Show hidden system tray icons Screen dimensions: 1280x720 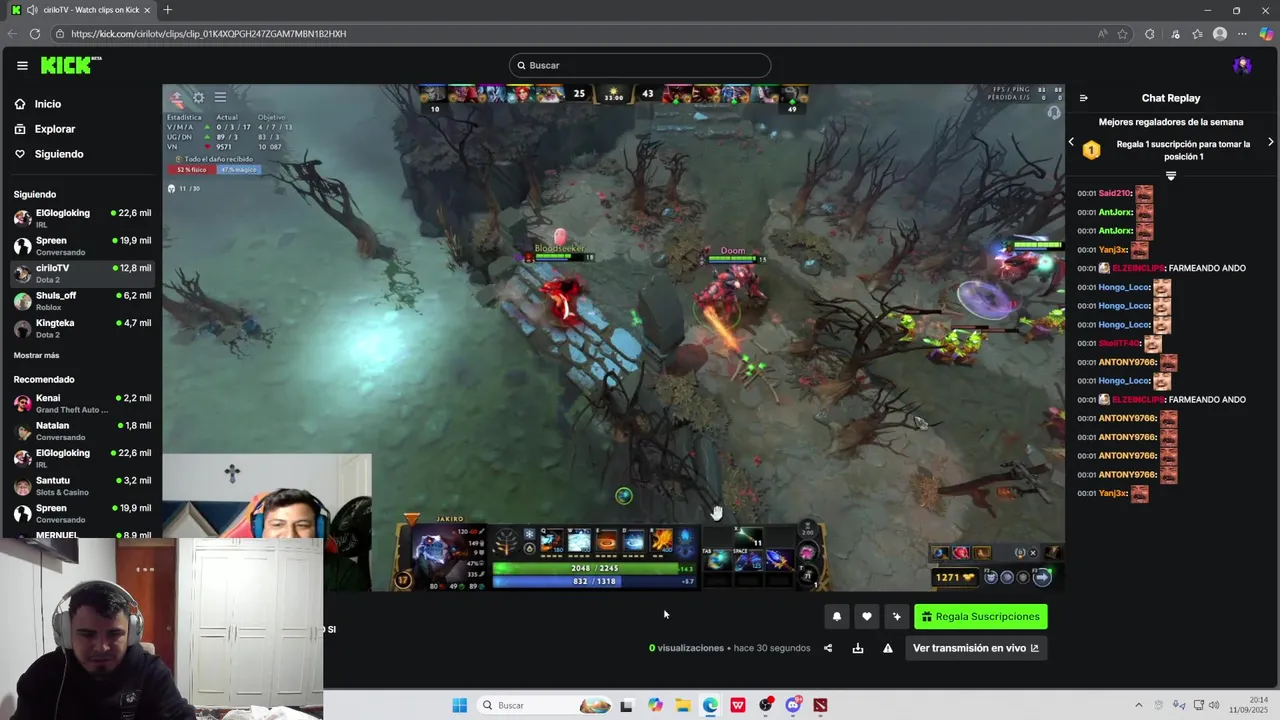coord(1138,705)
